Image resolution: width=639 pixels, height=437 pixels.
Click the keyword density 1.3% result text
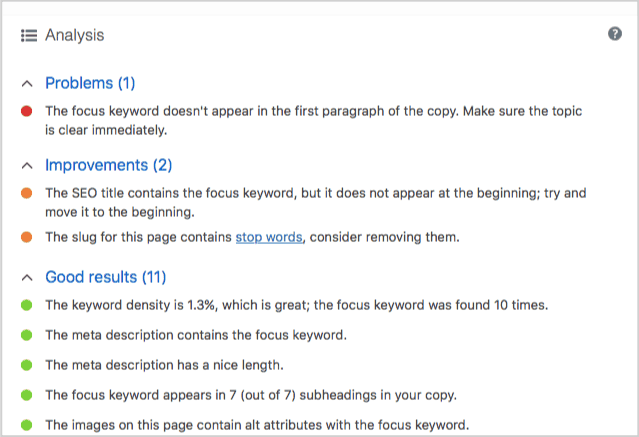point(297,305)
